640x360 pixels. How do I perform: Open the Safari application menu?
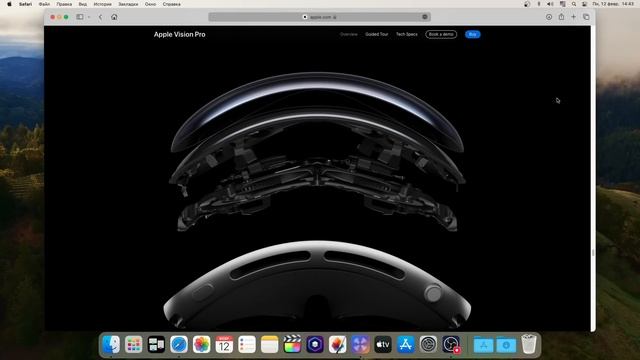tap(25, 4)
